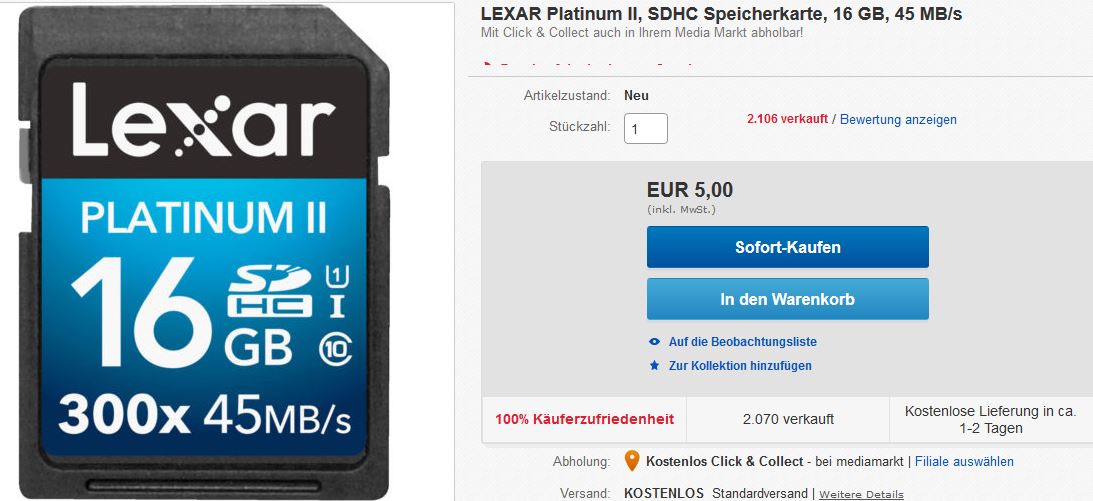Choose a store via Filiale auswählen
Screen dimensions: 1093x501
(x=964, y=461)
